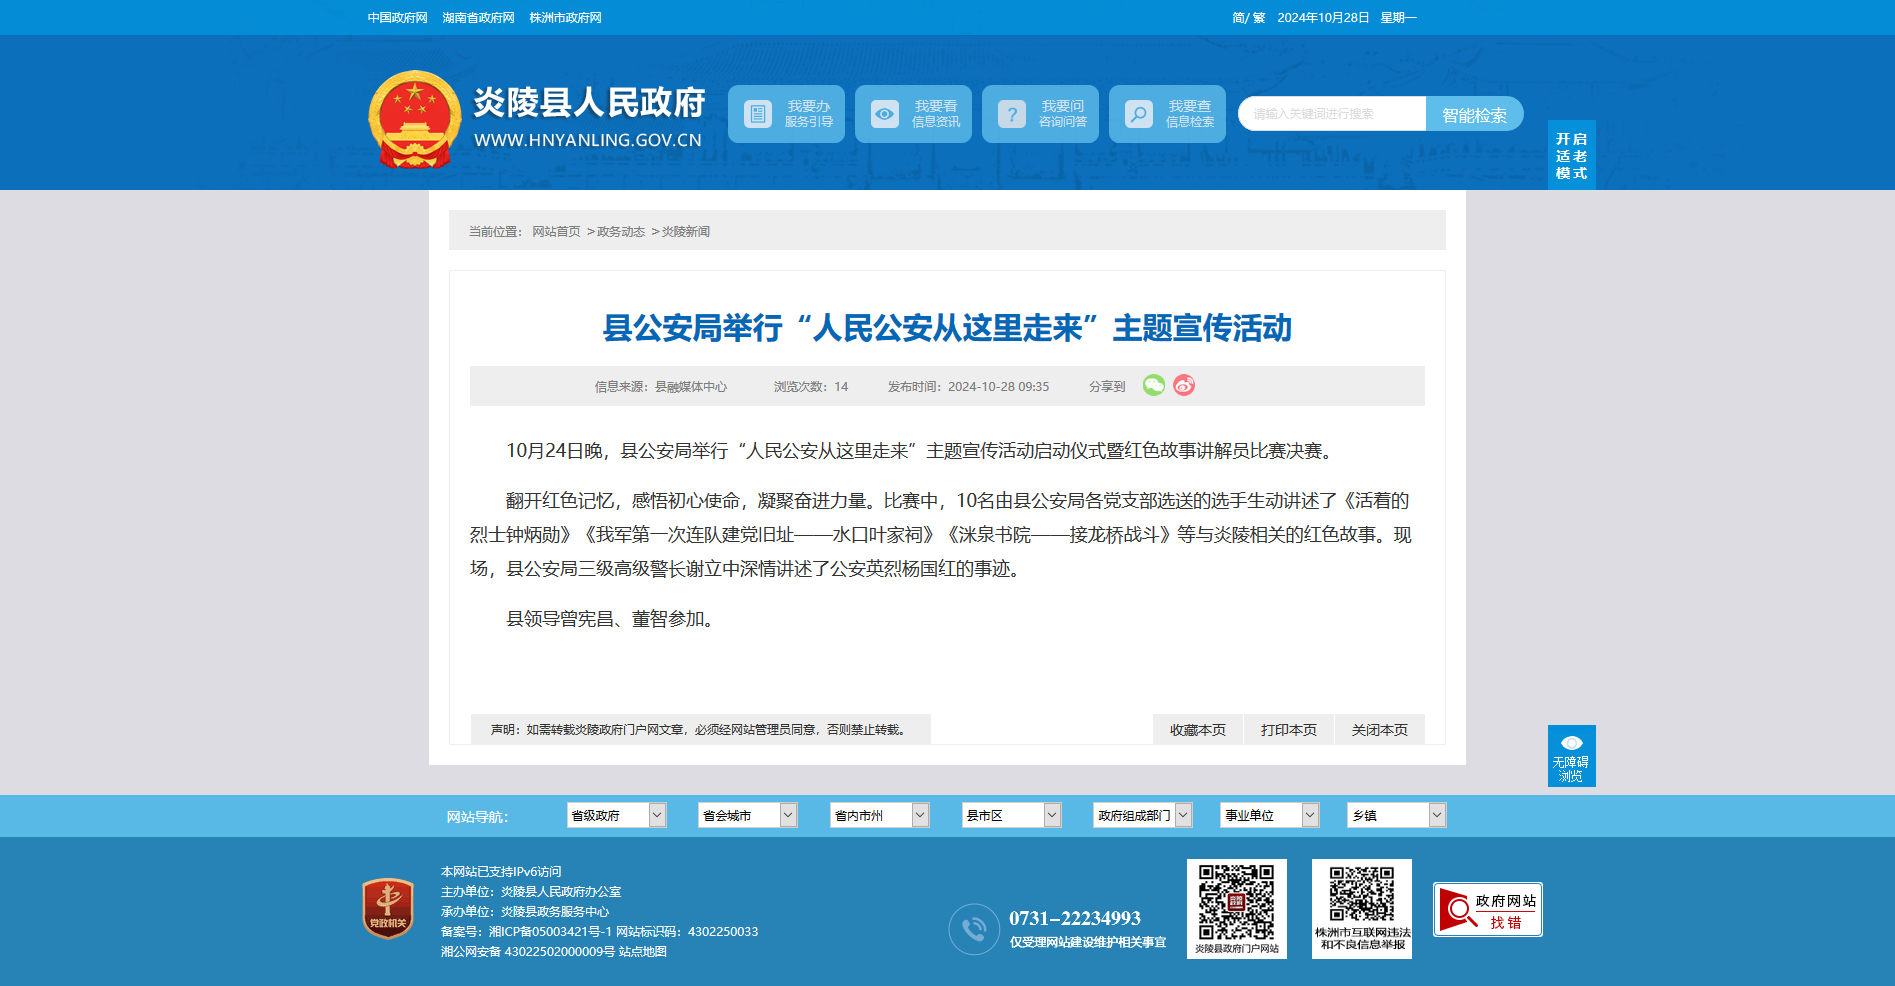Click the 智能检索 search button

click(x=1474, y=114)
